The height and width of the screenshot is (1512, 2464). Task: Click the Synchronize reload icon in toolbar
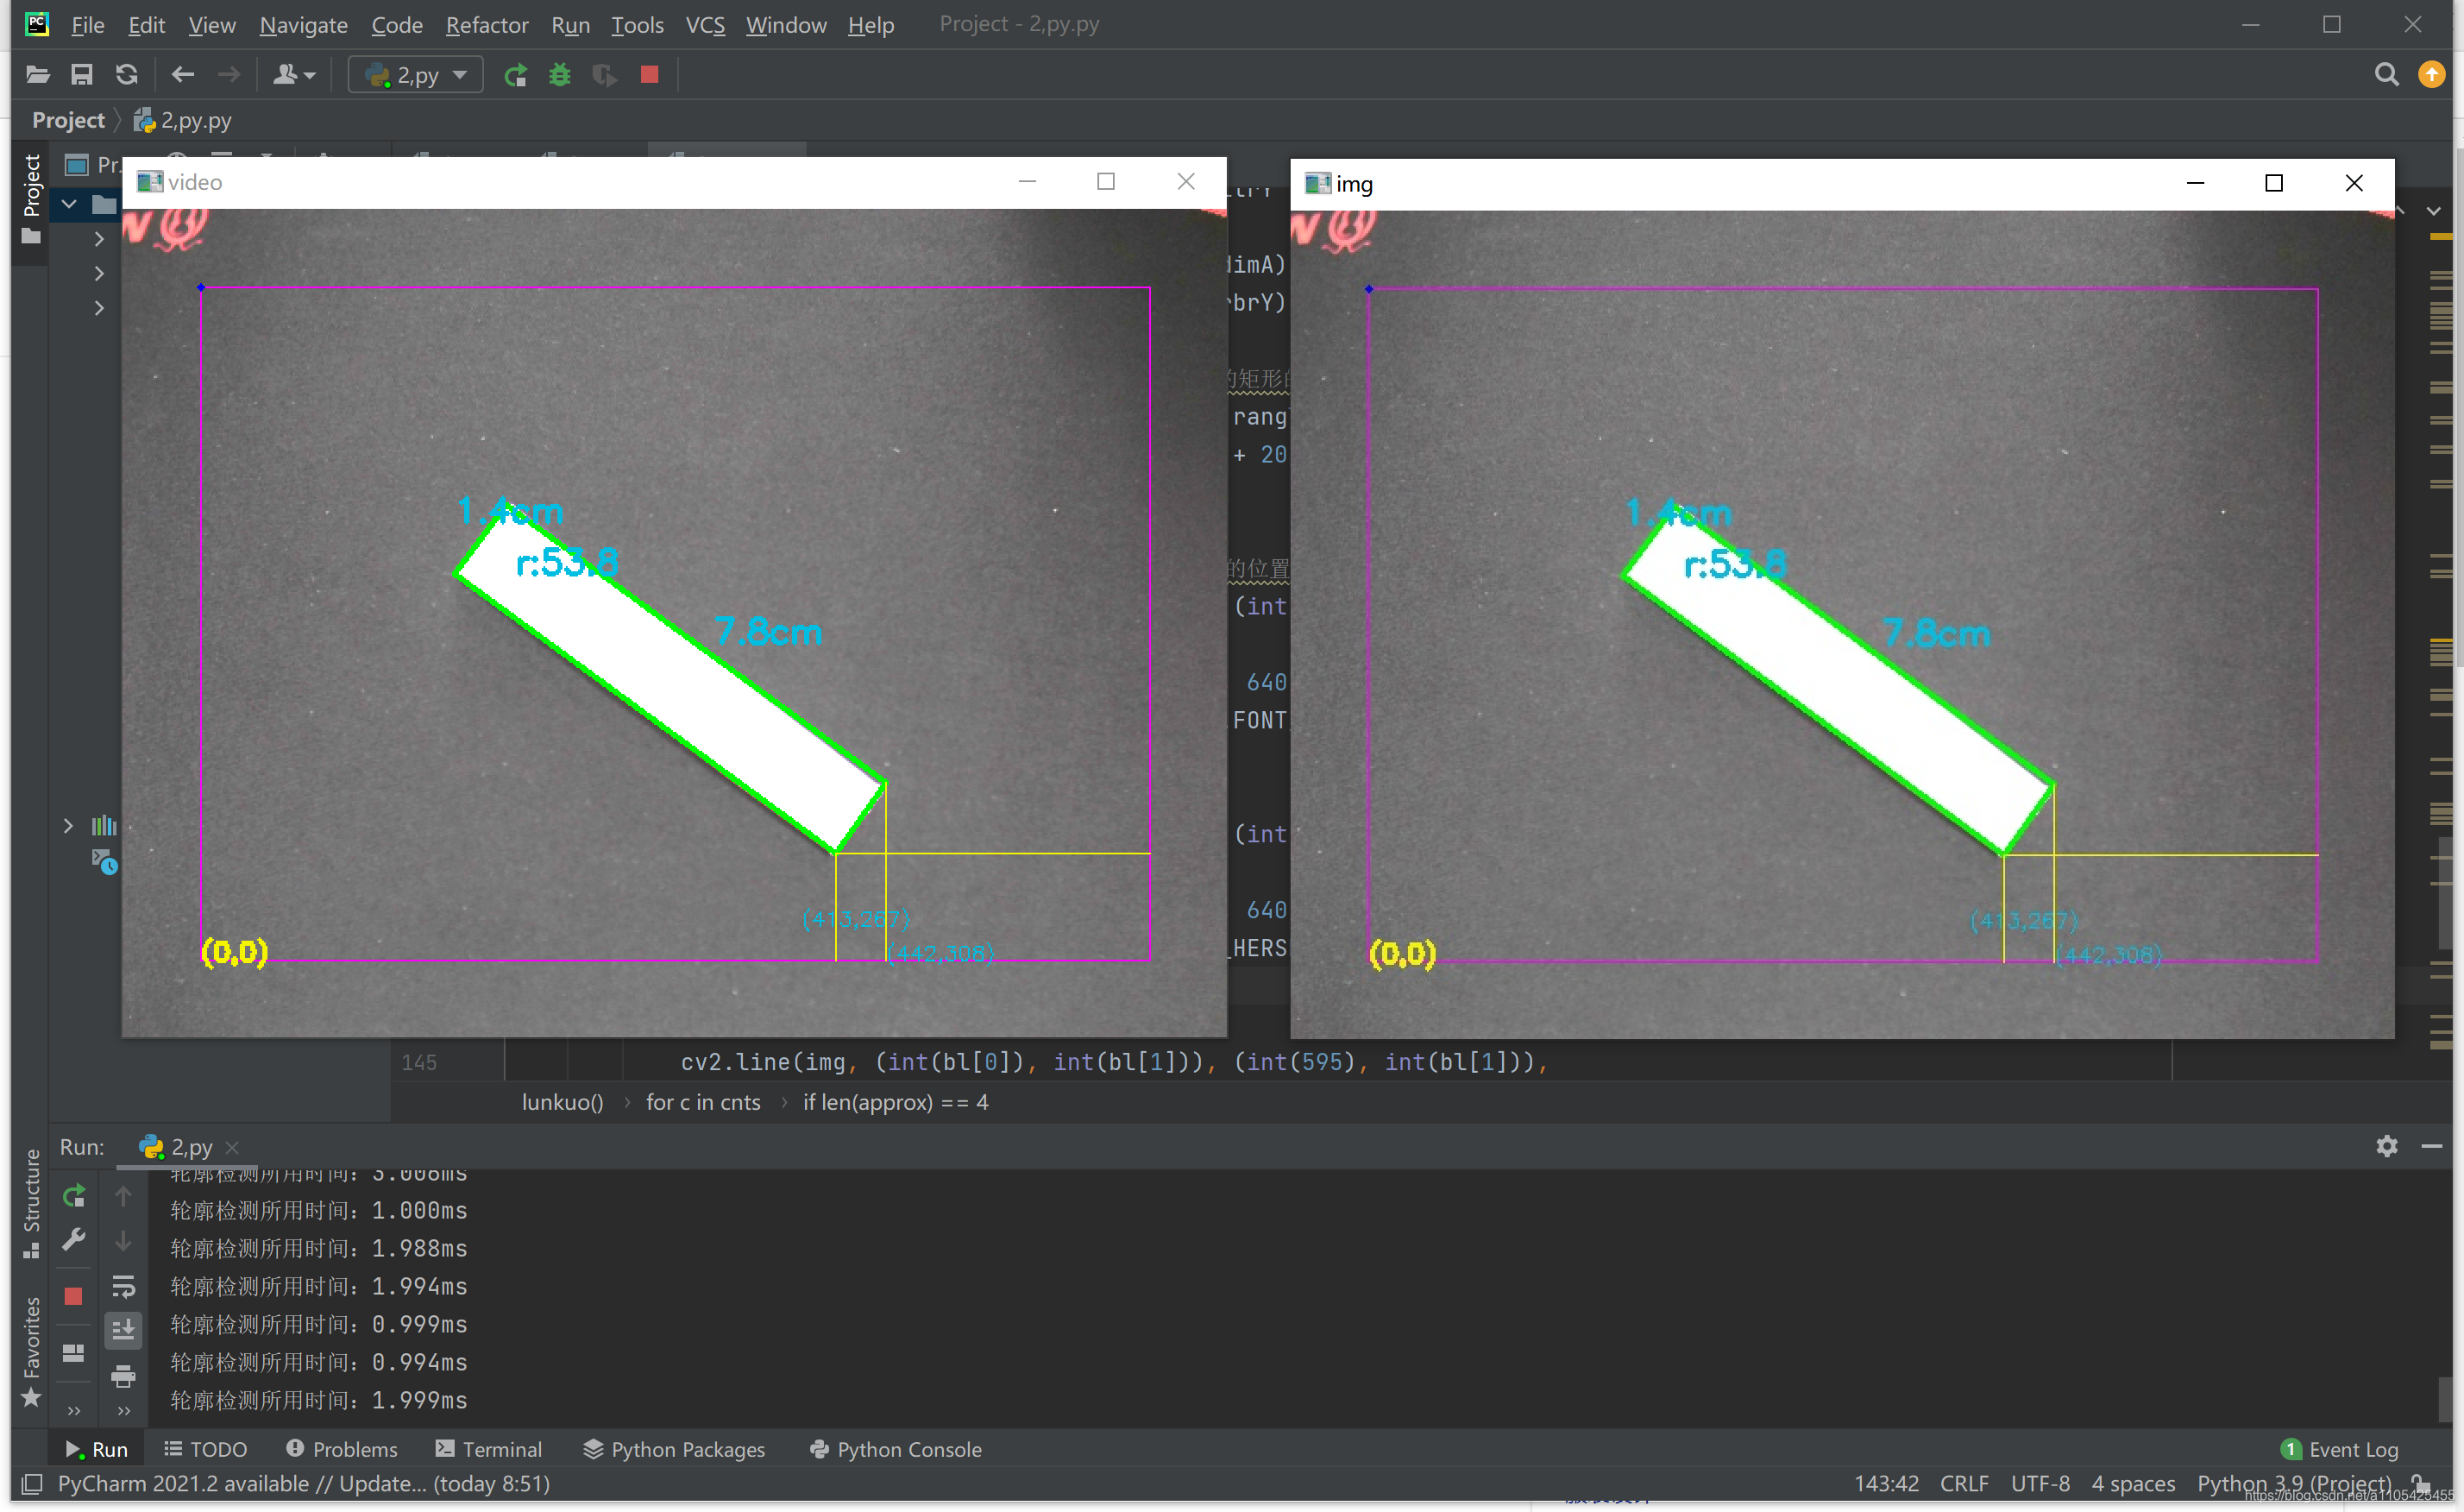pyautogui.click(x=127, y=75)
